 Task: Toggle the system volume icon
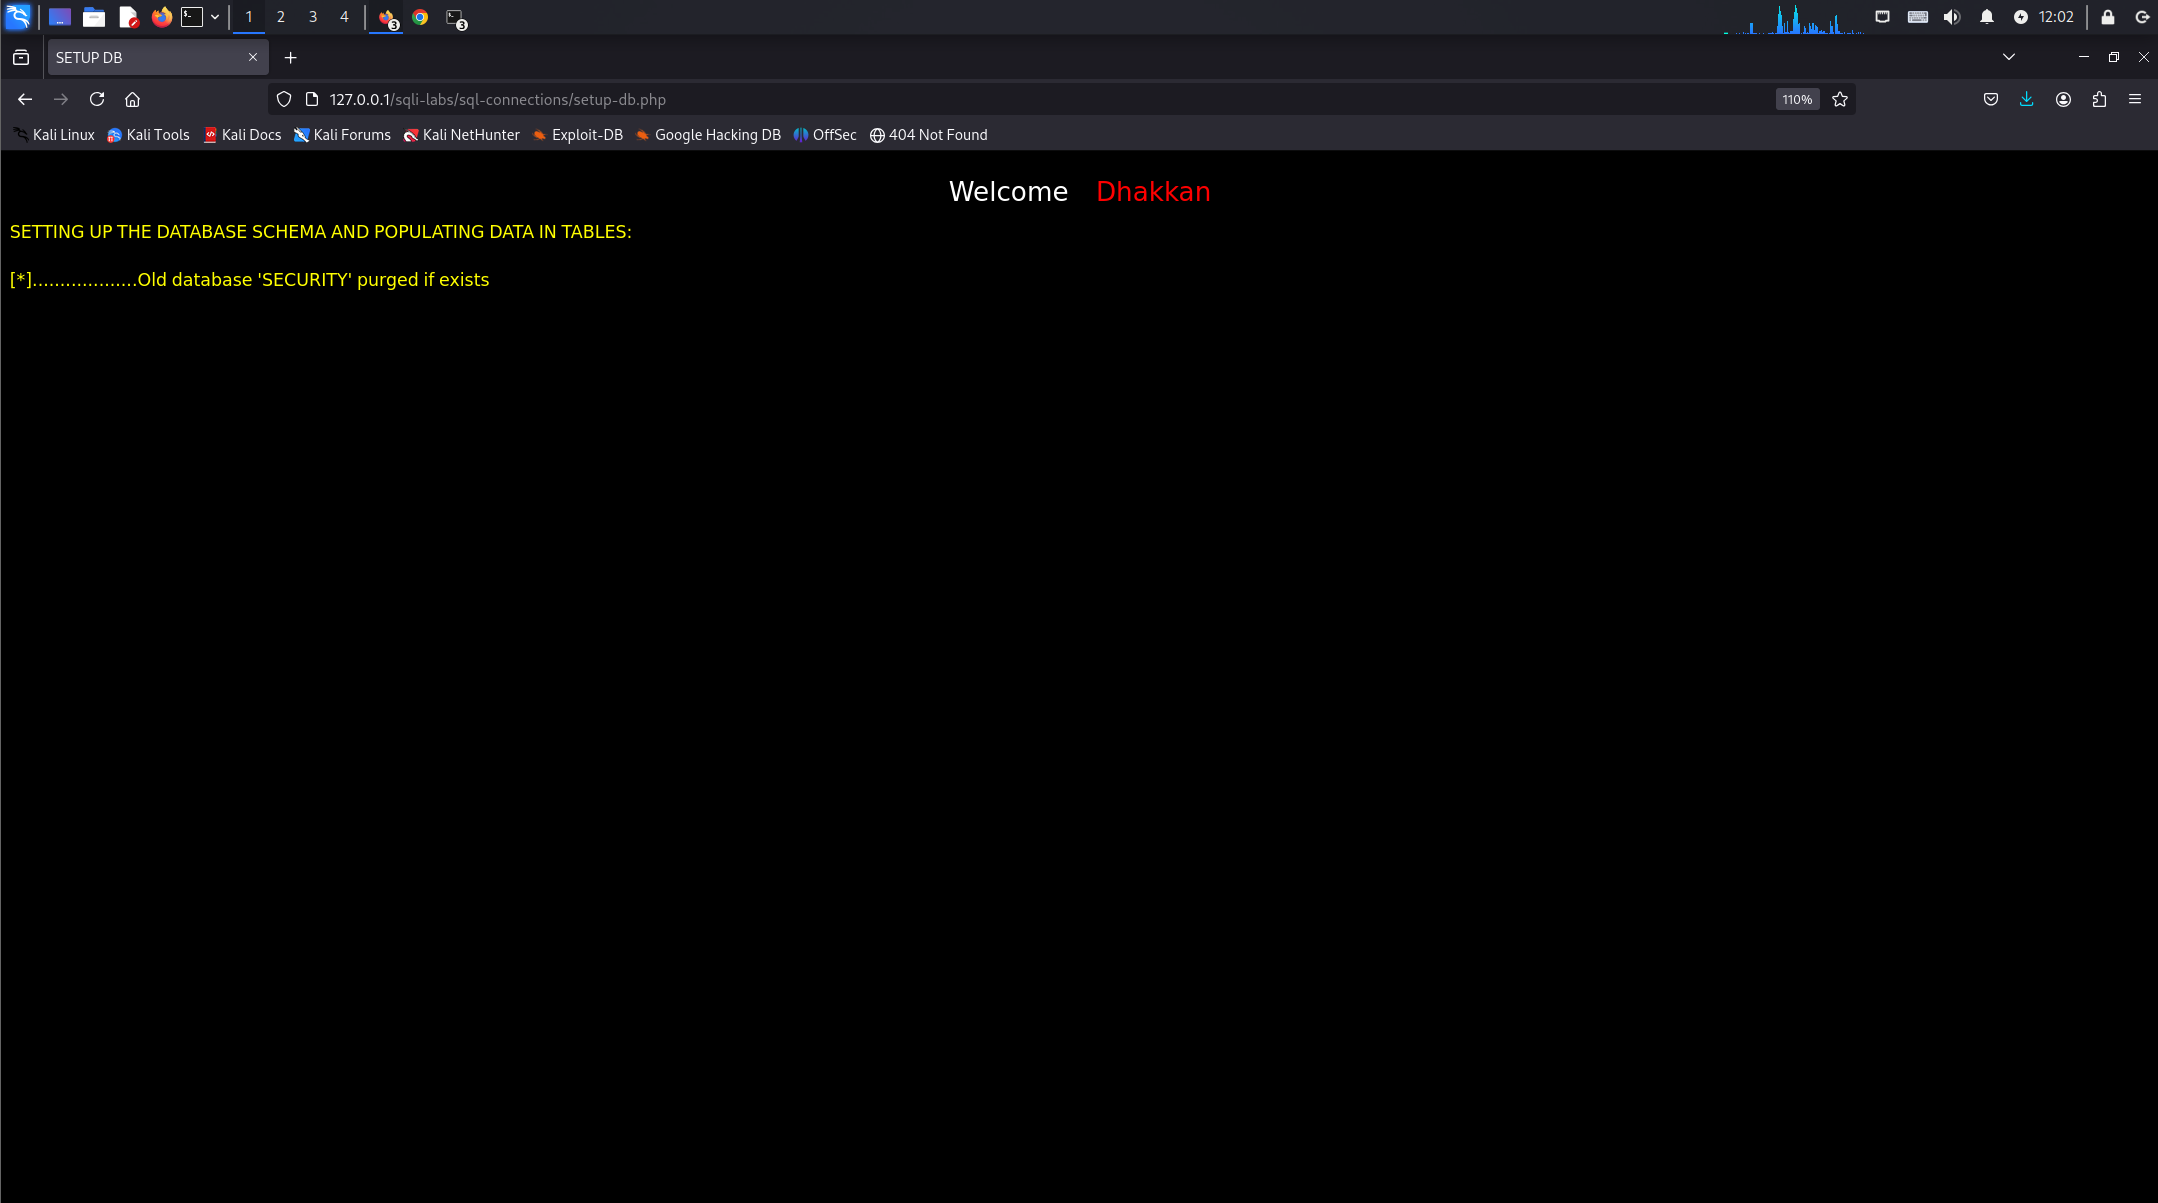tap(1951, 17)
